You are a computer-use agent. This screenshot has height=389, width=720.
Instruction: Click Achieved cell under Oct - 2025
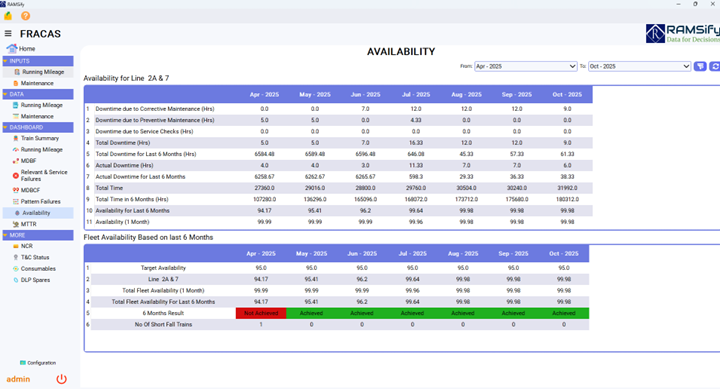click(x=563, y=313)
